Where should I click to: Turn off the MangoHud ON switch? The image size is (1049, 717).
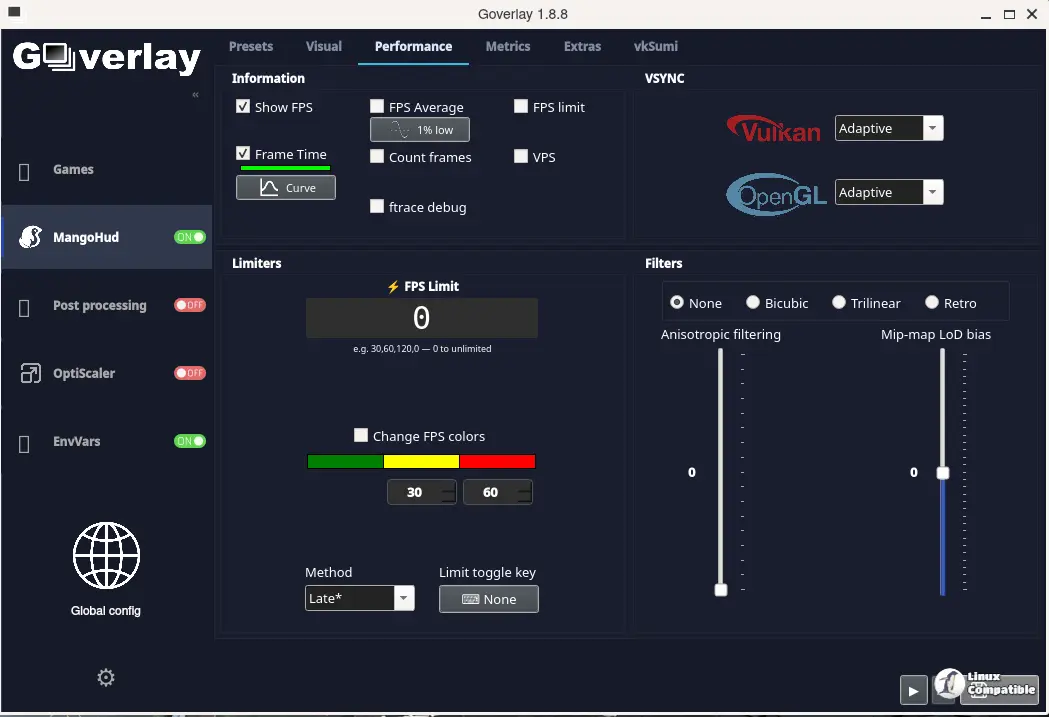190,237
